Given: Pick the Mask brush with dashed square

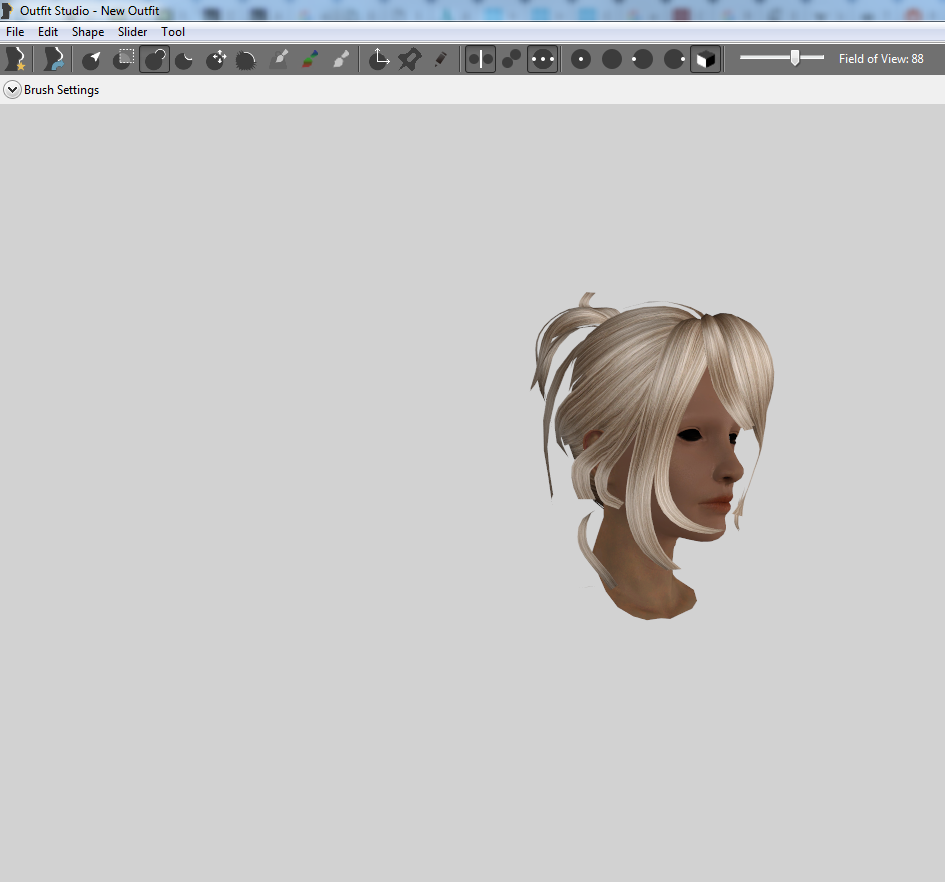Looking at the screenshot, I should tap(124, 59).
